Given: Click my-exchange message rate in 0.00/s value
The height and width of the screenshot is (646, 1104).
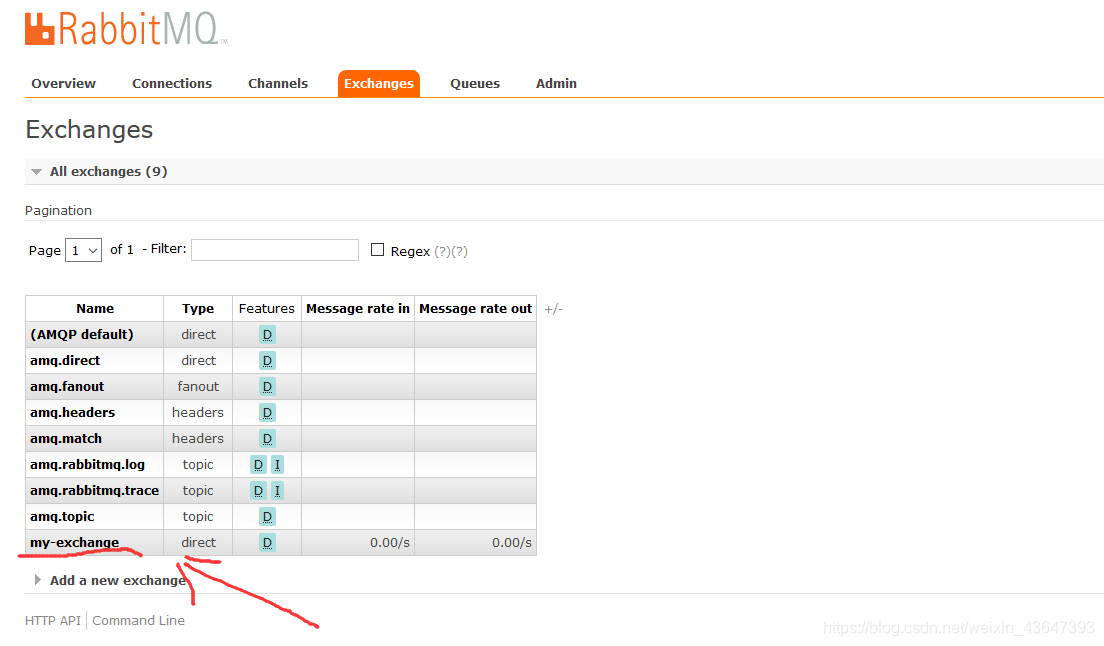Looking at the screenshot, I should [390, 543].
